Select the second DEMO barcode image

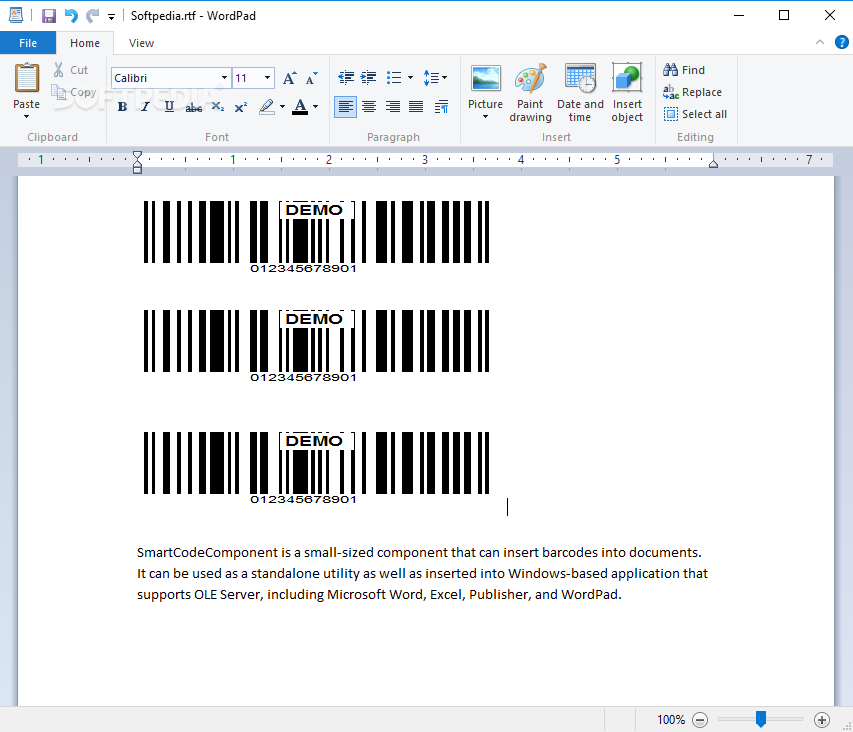[x=316, y=345]
